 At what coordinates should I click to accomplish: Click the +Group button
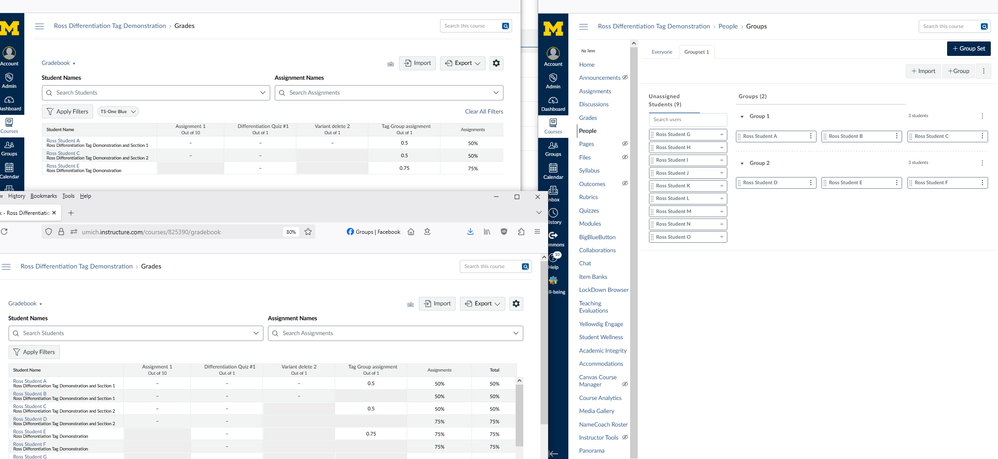click(x=959, y=71)
